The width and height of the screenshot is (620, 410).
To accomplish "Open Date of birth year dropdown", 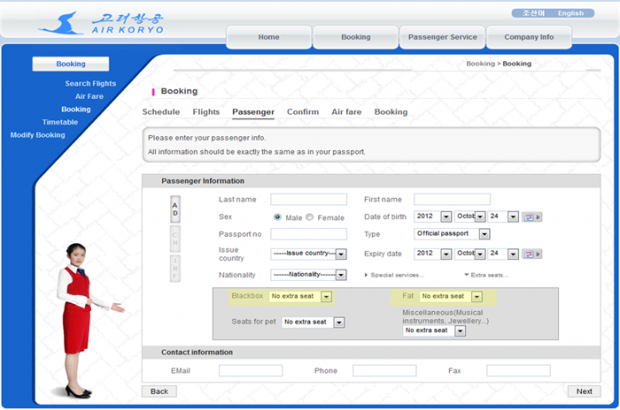I will pos(433,216).
